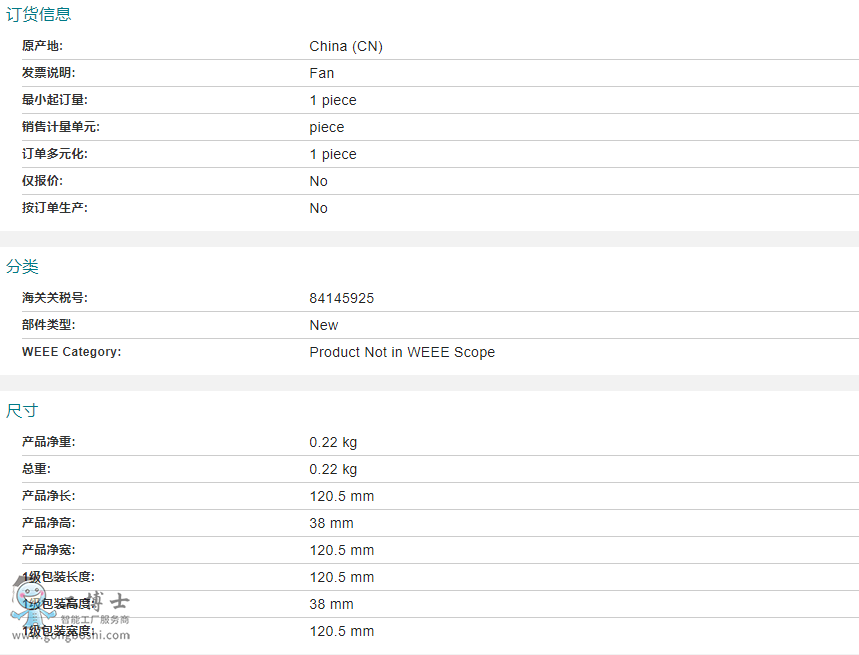Select the 0.22 kg value for 产品净重
This screenshot has width=859, height=655.
point(333,442)
